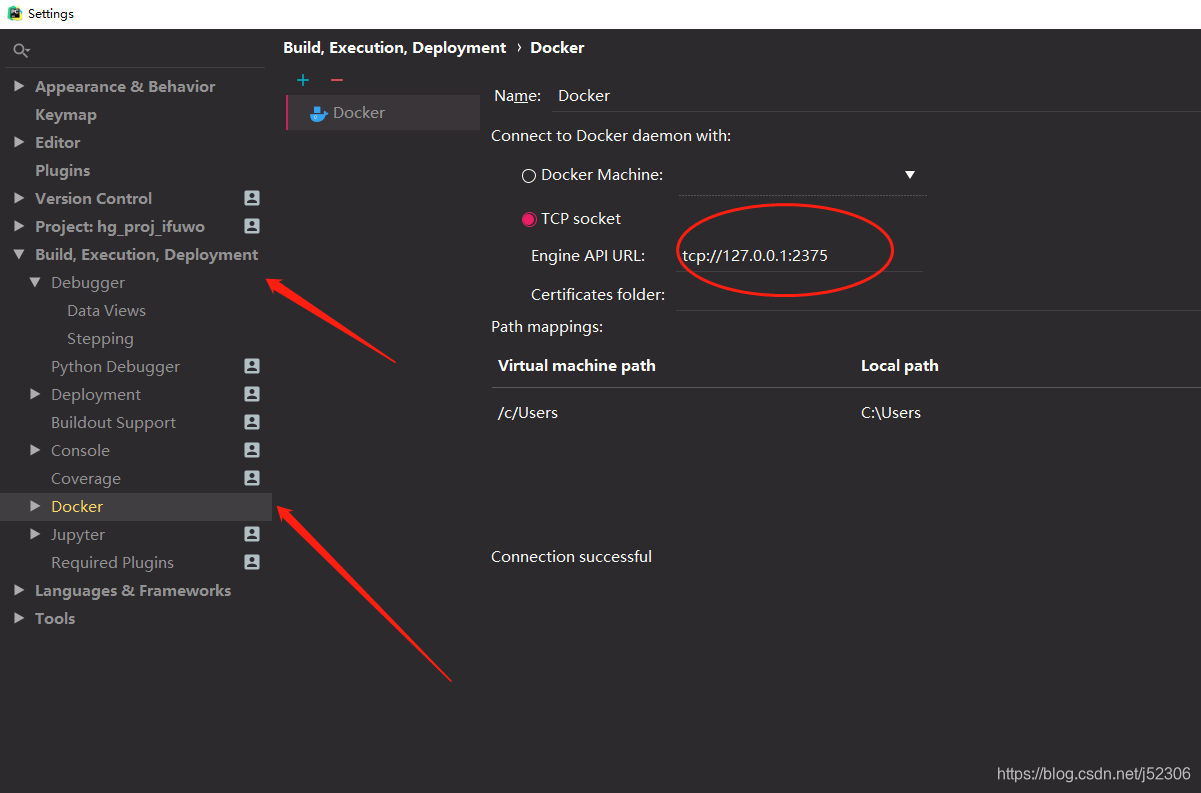
Task: Open the settings search magnifier
Action: [21, 48]
